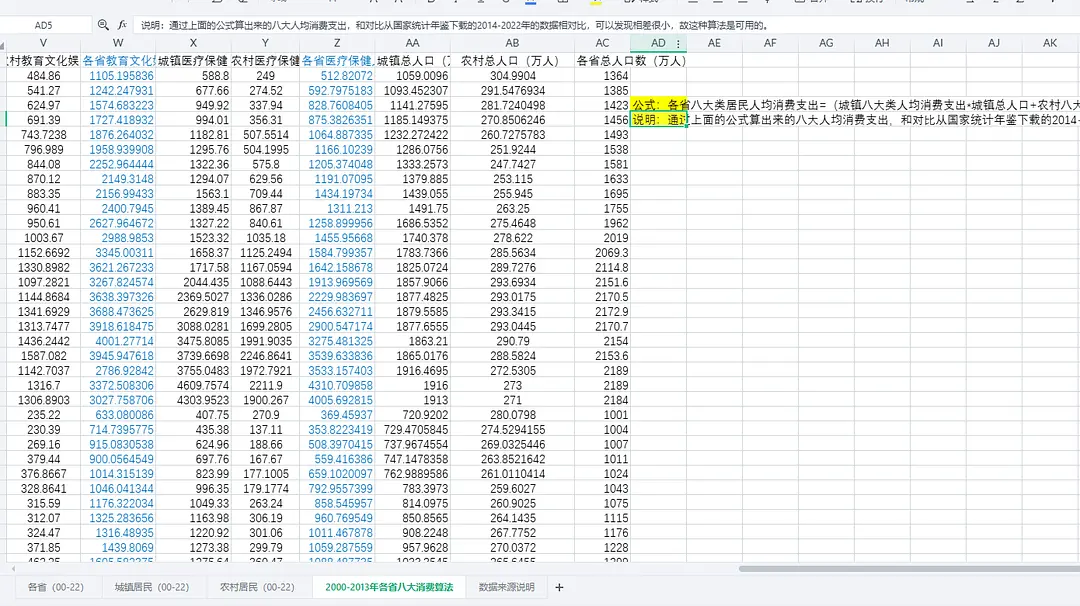Click the yellow cell starting 说明：通过

pyautogui.click(x=658, y=120)
